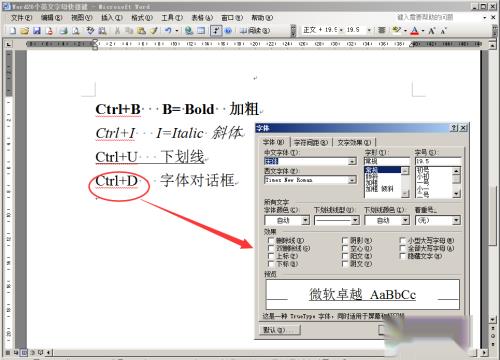This screenshot has height=360, width=500.
Task: Select the Format Painter brush icon
Action: click(153, 31)
